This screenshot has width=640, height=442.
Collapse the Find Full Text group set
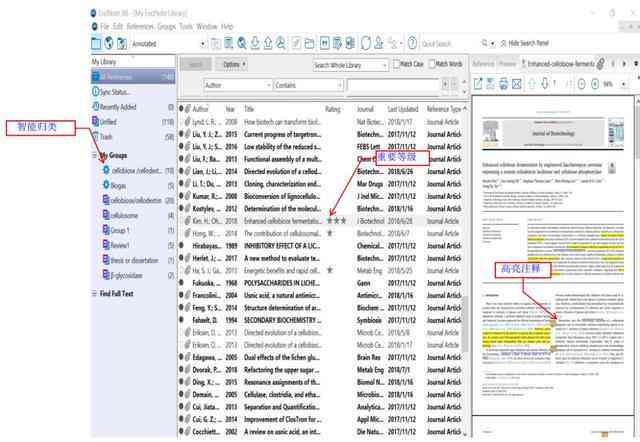[x=94, y=293]
